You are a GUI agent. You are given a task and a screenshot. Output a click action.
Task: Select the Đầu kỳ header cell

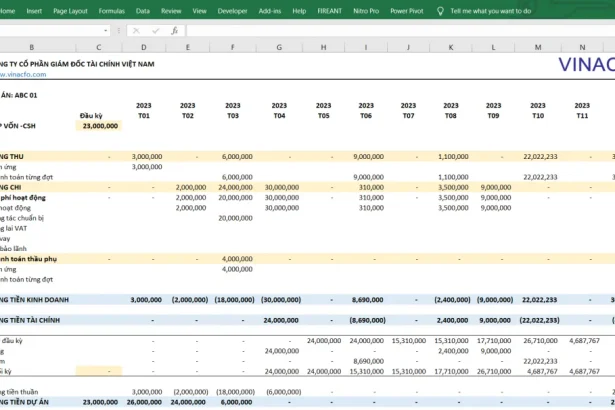(x=91, y=116)
